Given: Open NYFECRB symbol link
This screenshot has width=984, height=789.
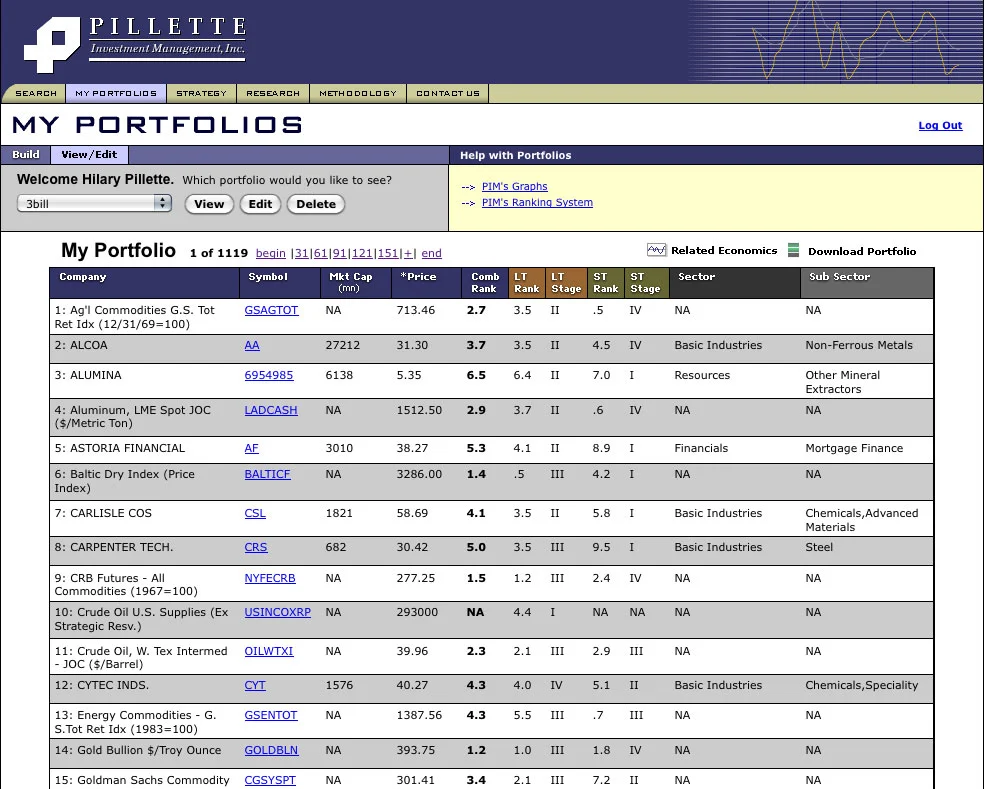Looking at the screenshot, I should [x=270, y=578].
